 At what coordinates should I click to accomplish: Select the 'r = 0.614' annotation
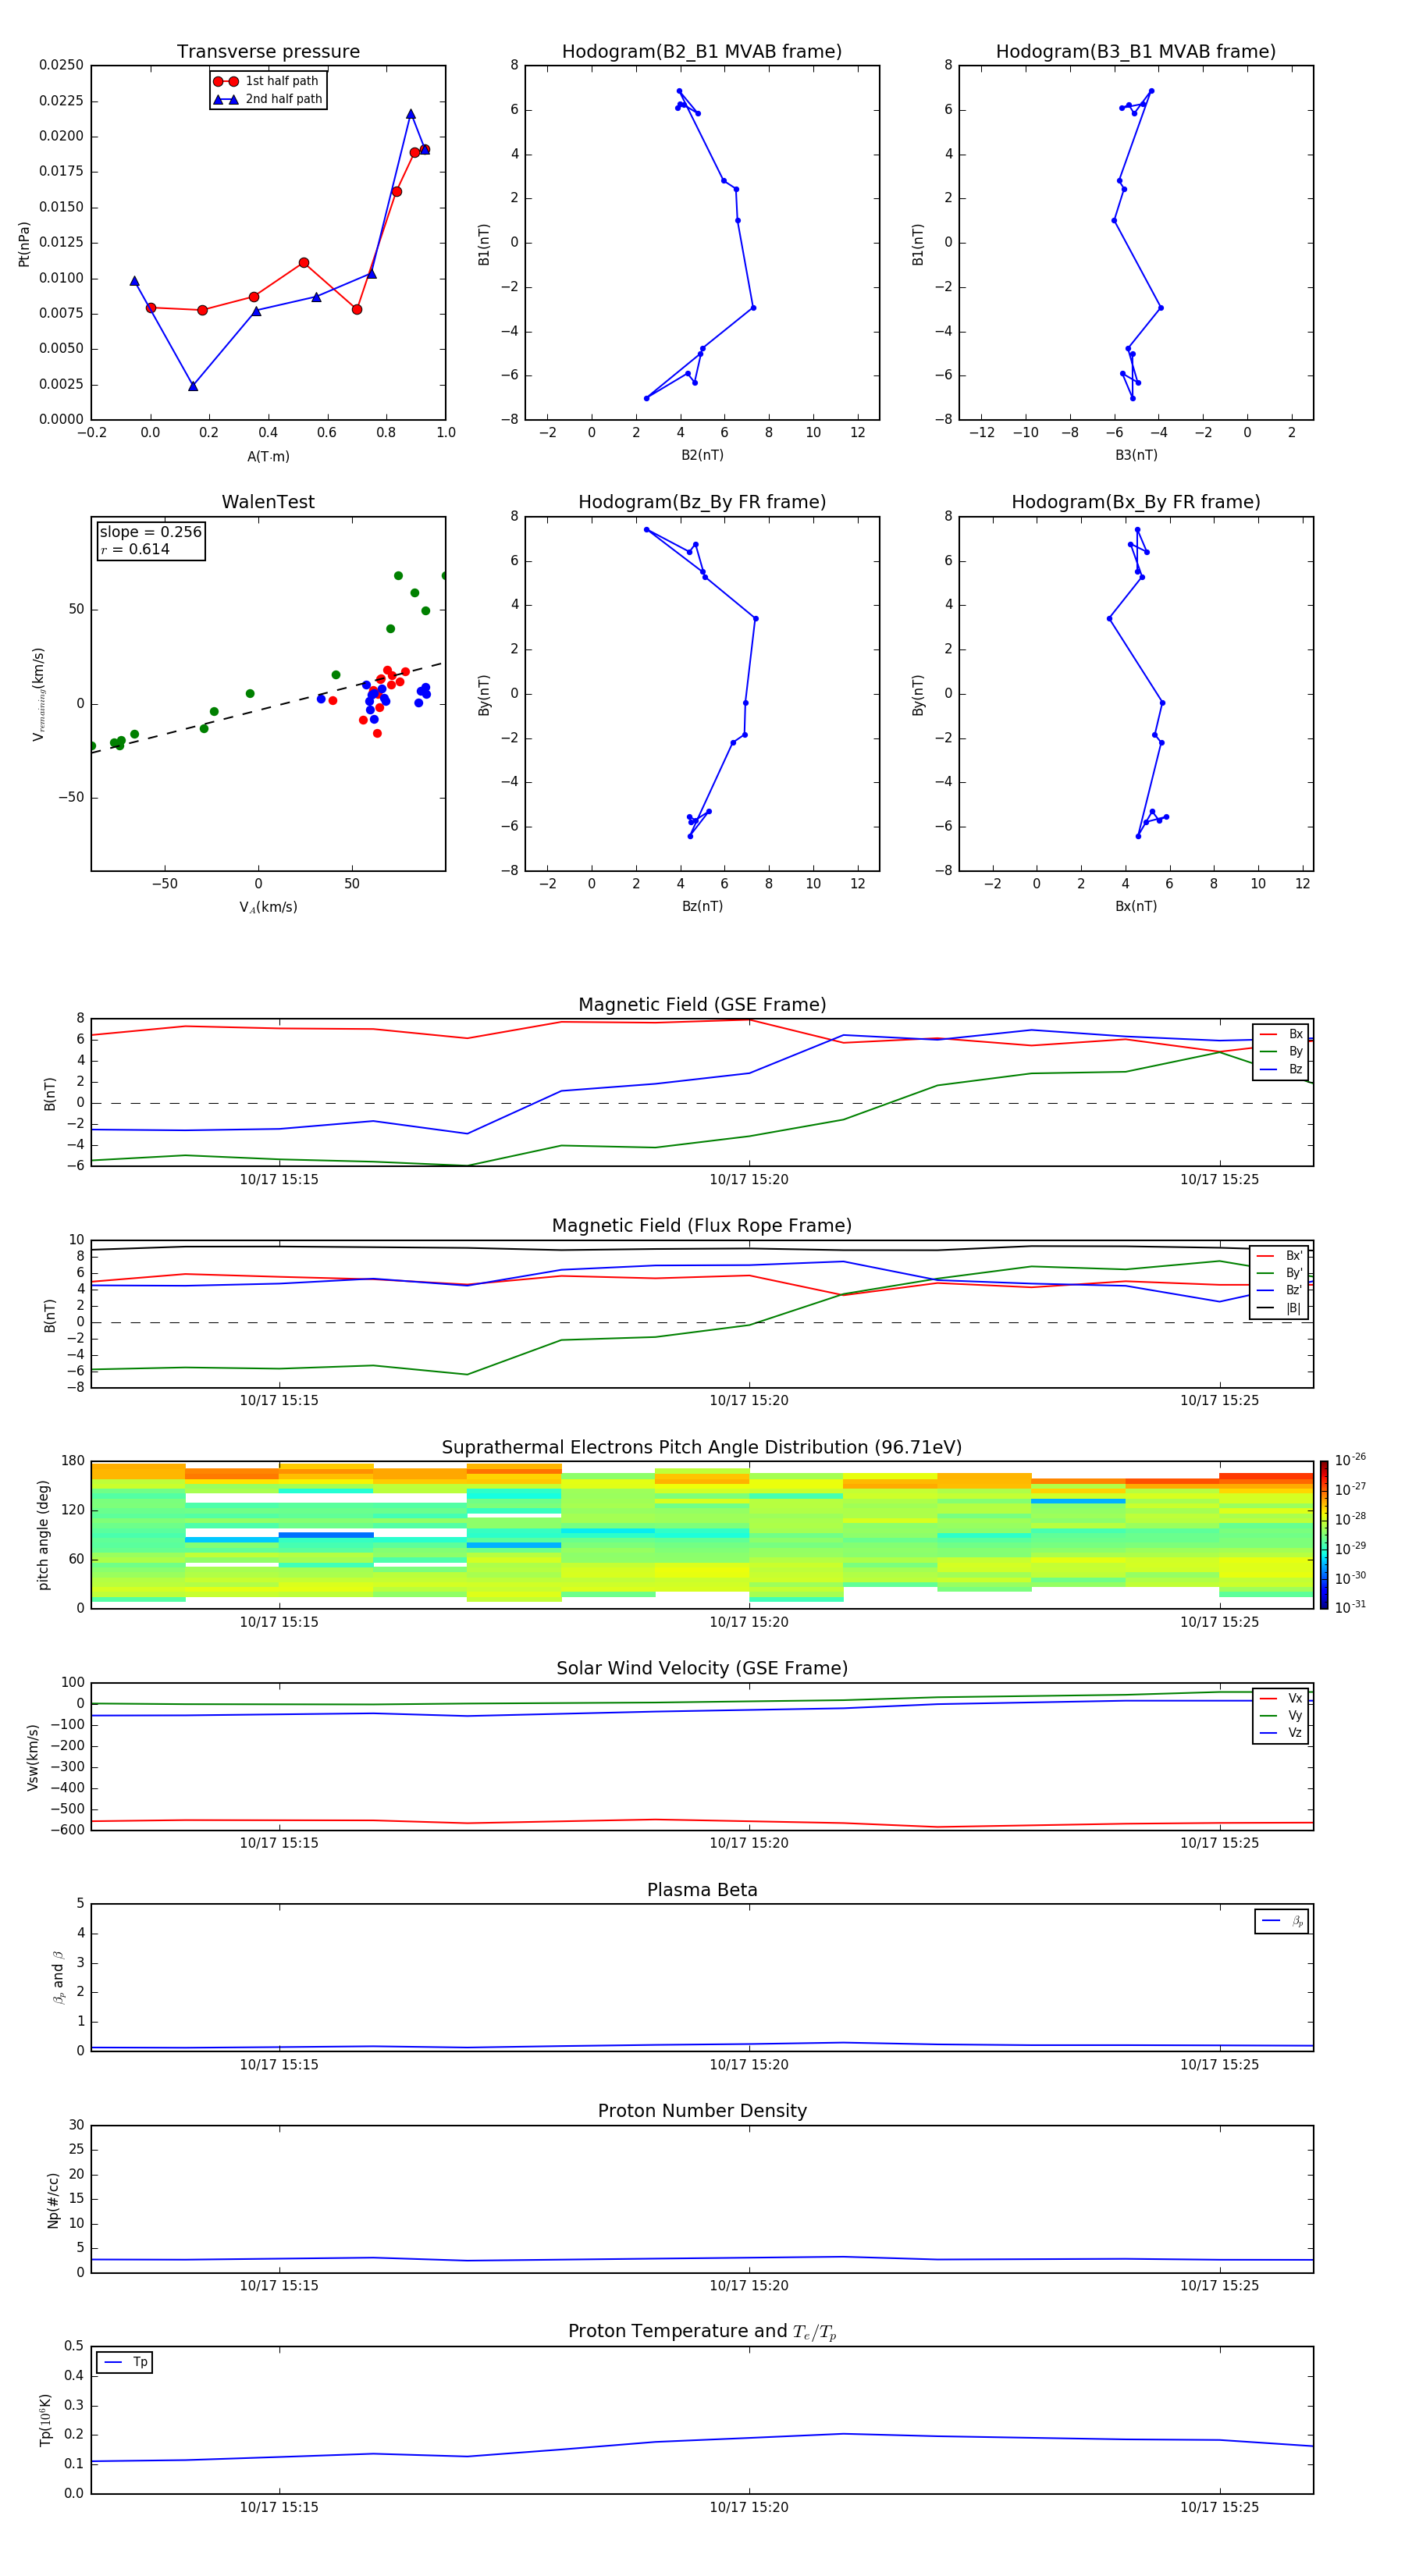(x=135, y=549)
